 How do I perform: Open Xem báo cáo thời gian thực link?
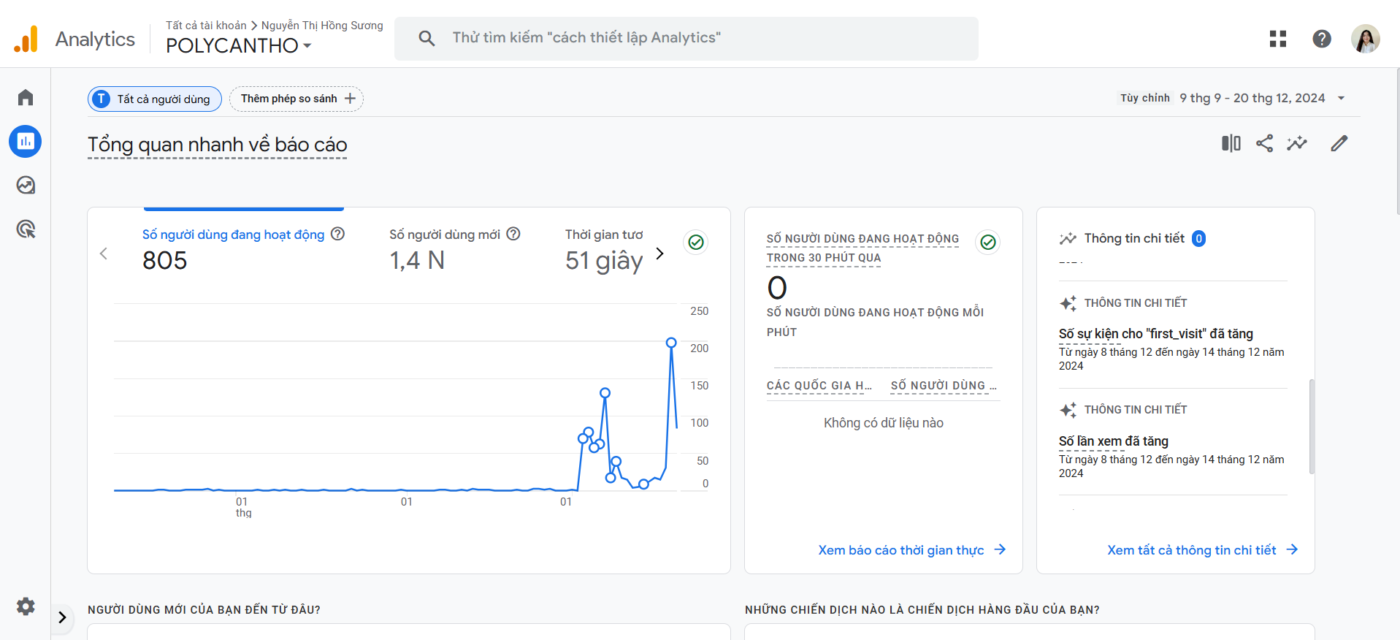pyautogui.click(x=912, y=550)
